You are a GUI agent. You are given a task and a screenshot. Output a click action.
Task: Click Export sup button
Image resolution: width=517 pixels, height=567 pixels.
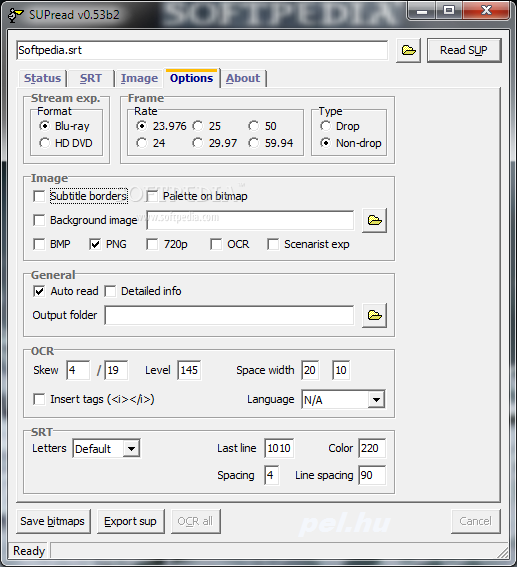point(131,521)
